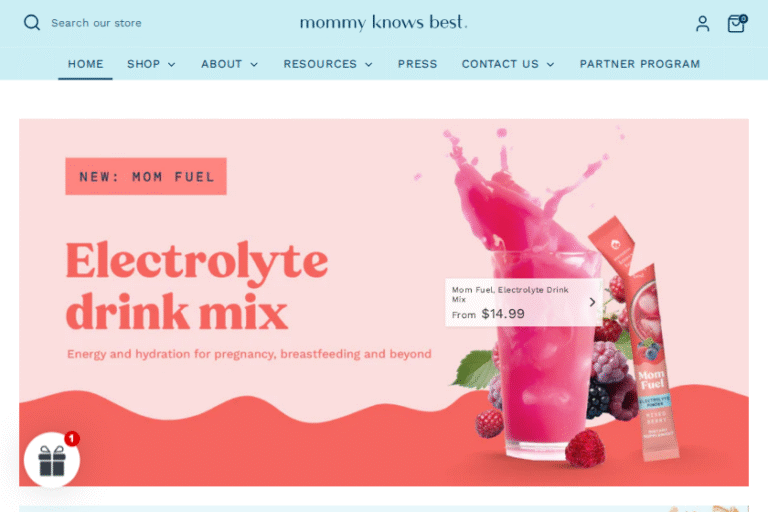Open the Mom Fuel Electrolyte Drink Mix card
The width and height of the screenshot is (768, 512).
click(x=523, y=302)
